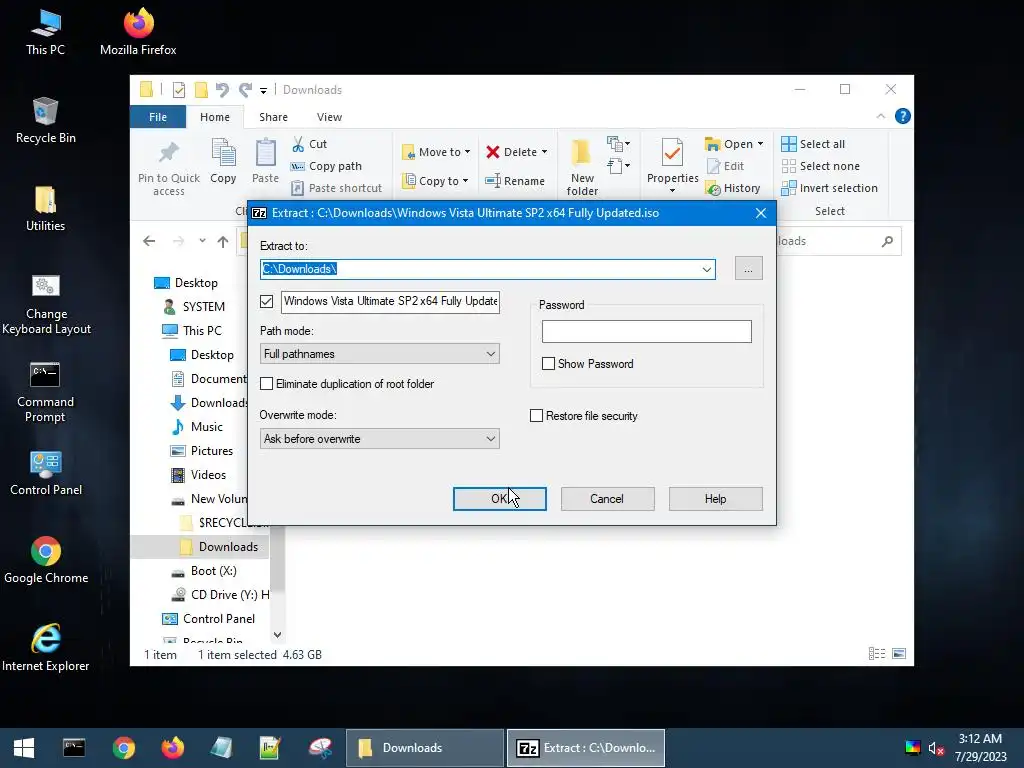Switch to Downloads window on taskbar

(424, 748)
